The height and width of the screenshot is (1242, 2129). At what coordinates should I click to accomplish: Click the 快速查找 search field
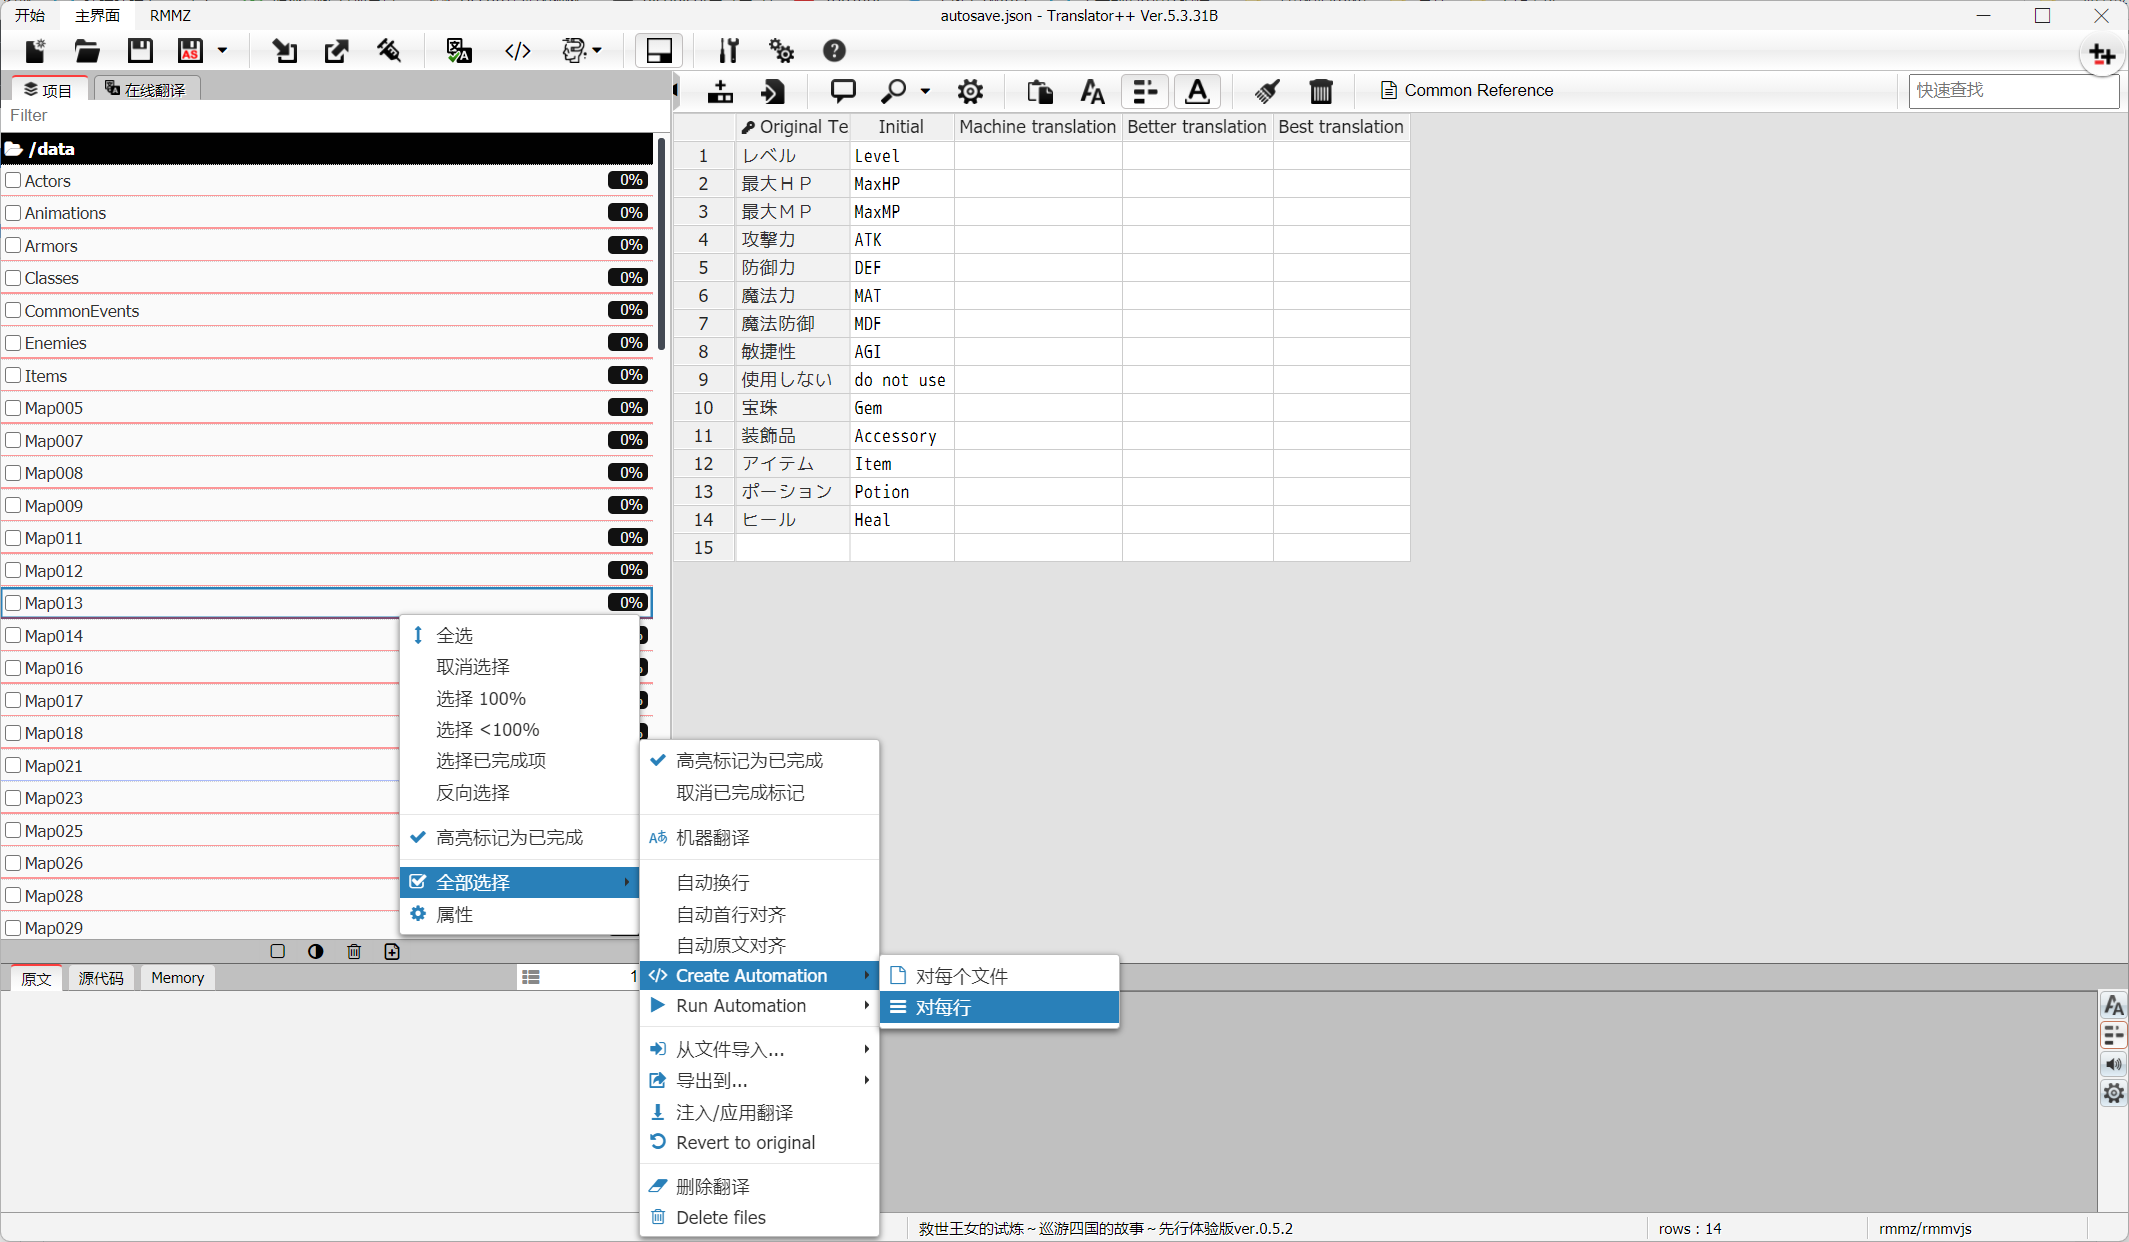pos(2012,90)
